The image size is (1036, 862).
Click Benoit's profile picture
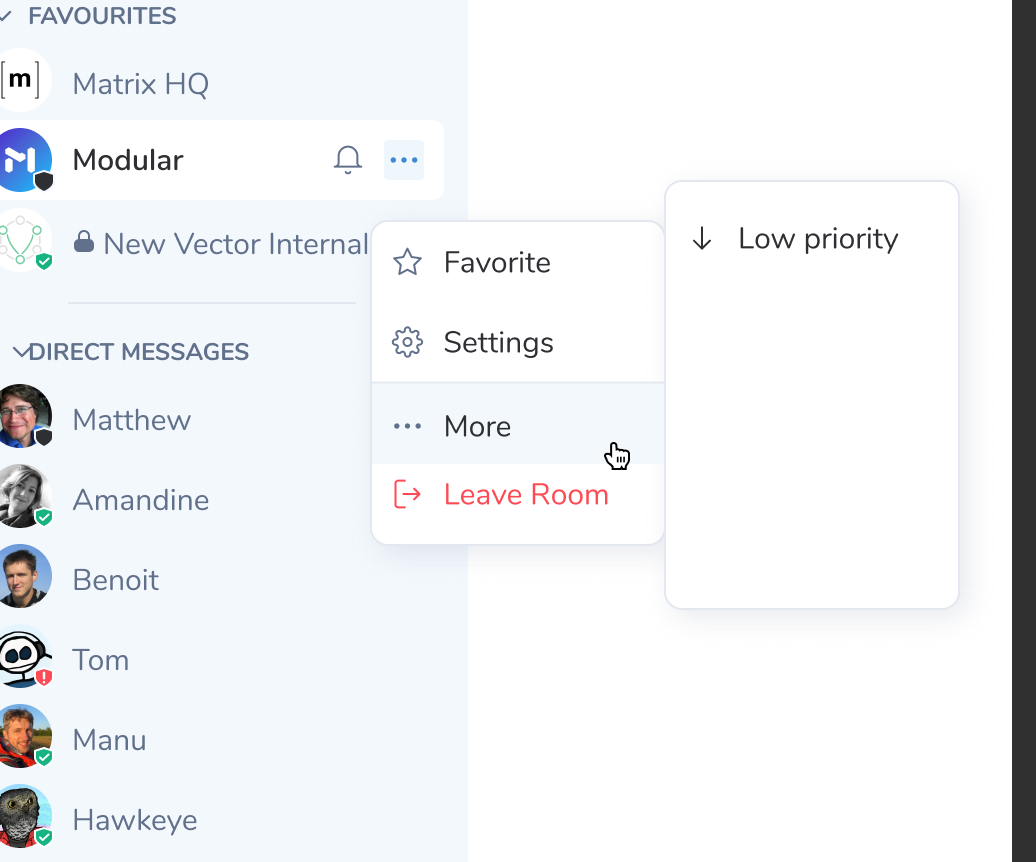pos(25,576)
